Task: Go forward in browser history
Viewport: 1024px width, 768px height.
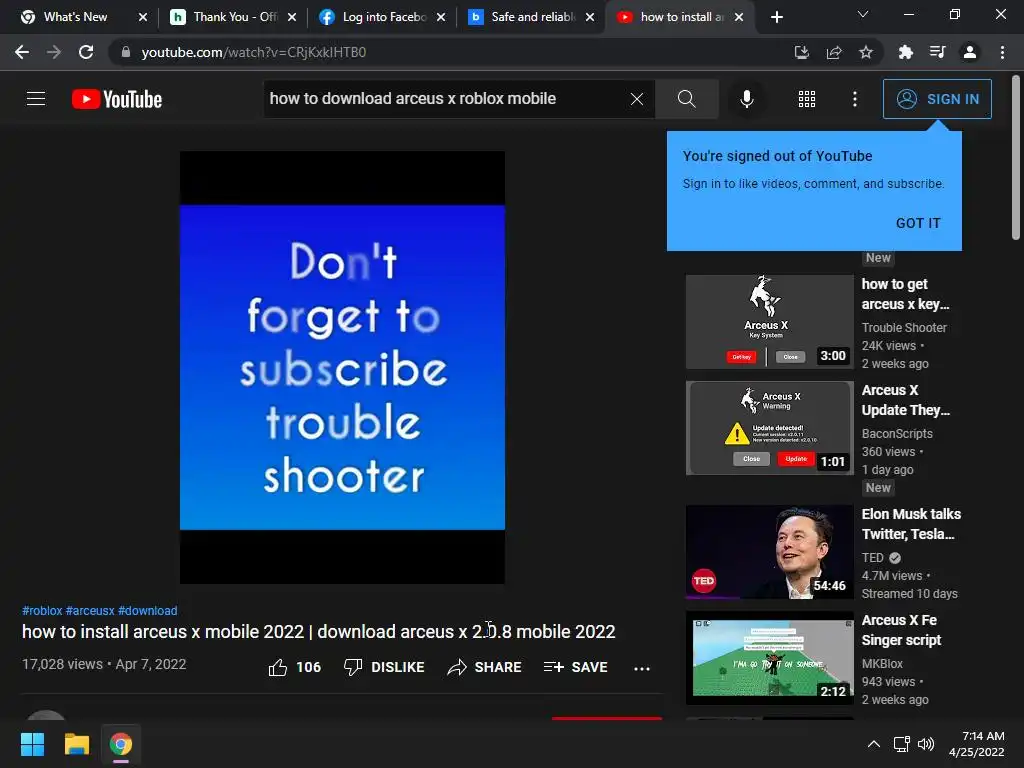Action: click(54, 52)
